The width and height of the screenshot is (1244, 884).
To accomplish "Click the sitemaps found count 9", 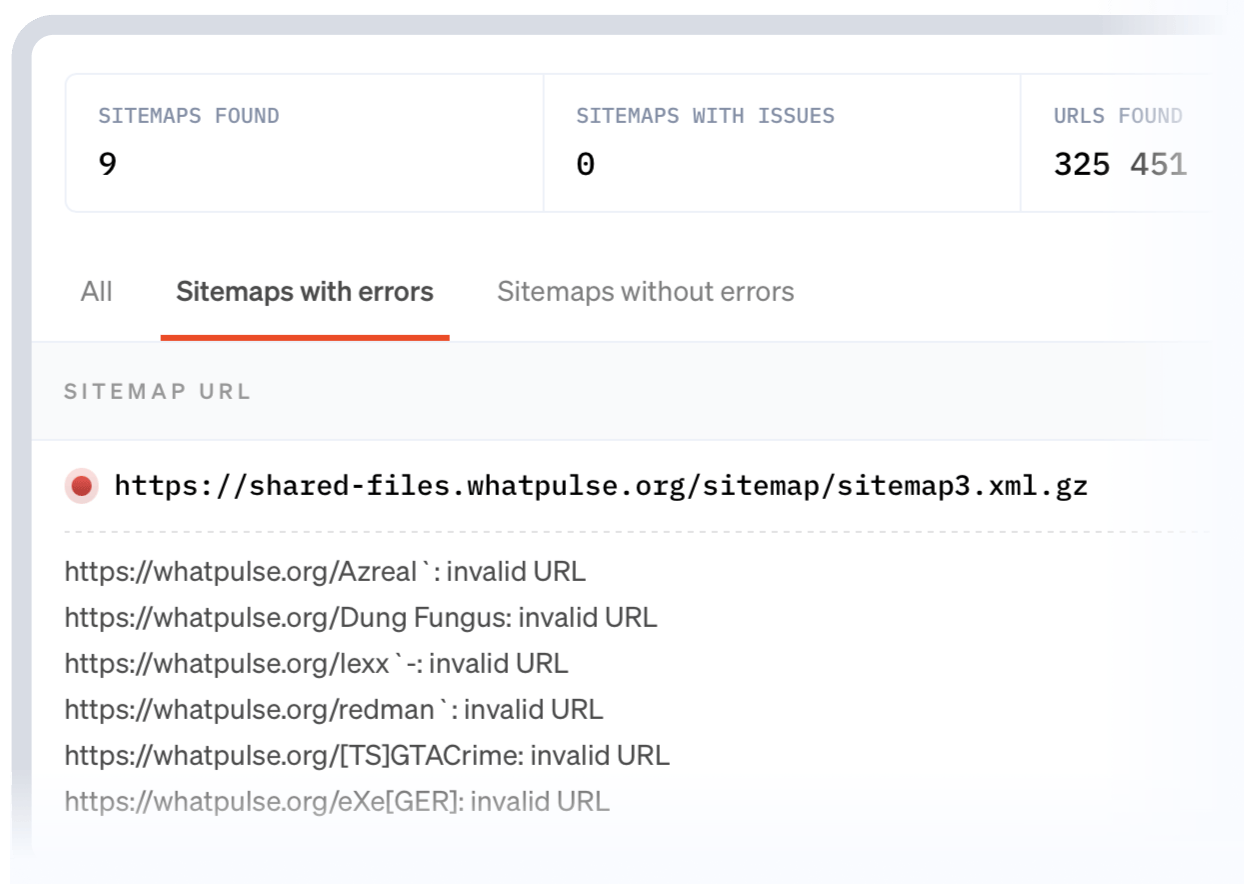I will pyautogui.click(x=108, y=164).
